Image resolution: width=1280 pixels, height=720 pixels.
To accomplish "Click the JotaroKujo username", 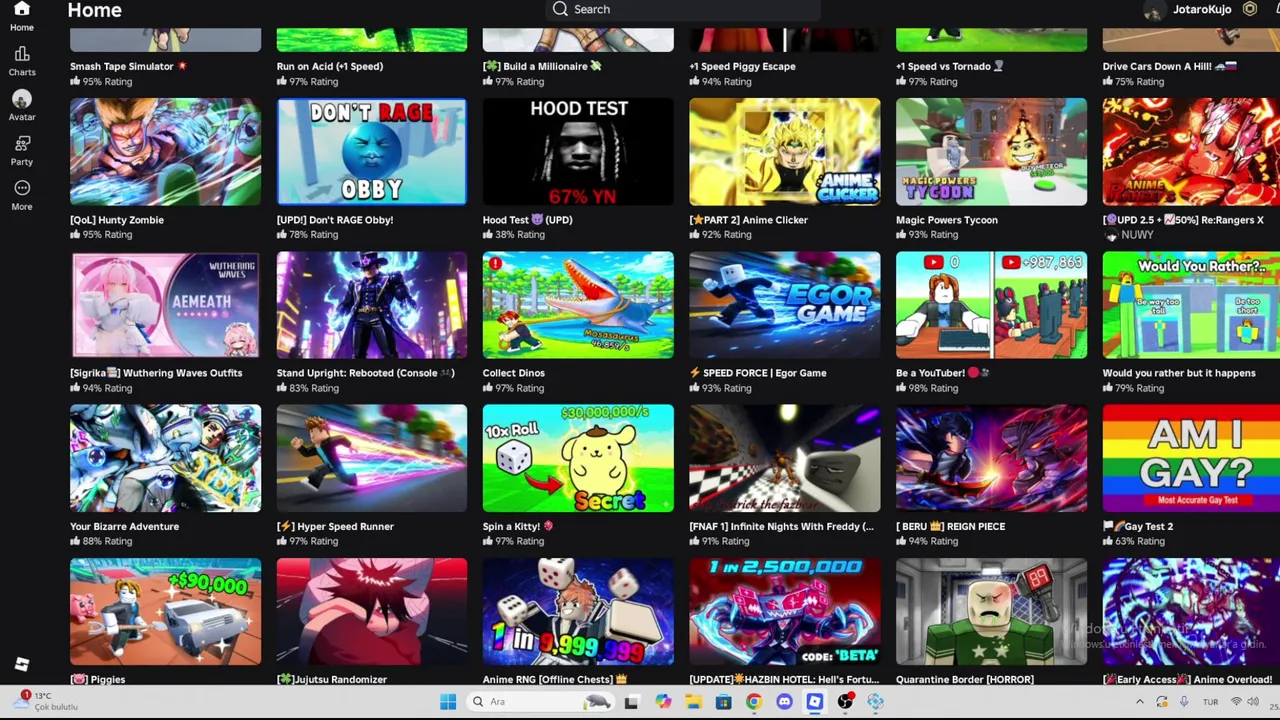I will pos(1202,9).
